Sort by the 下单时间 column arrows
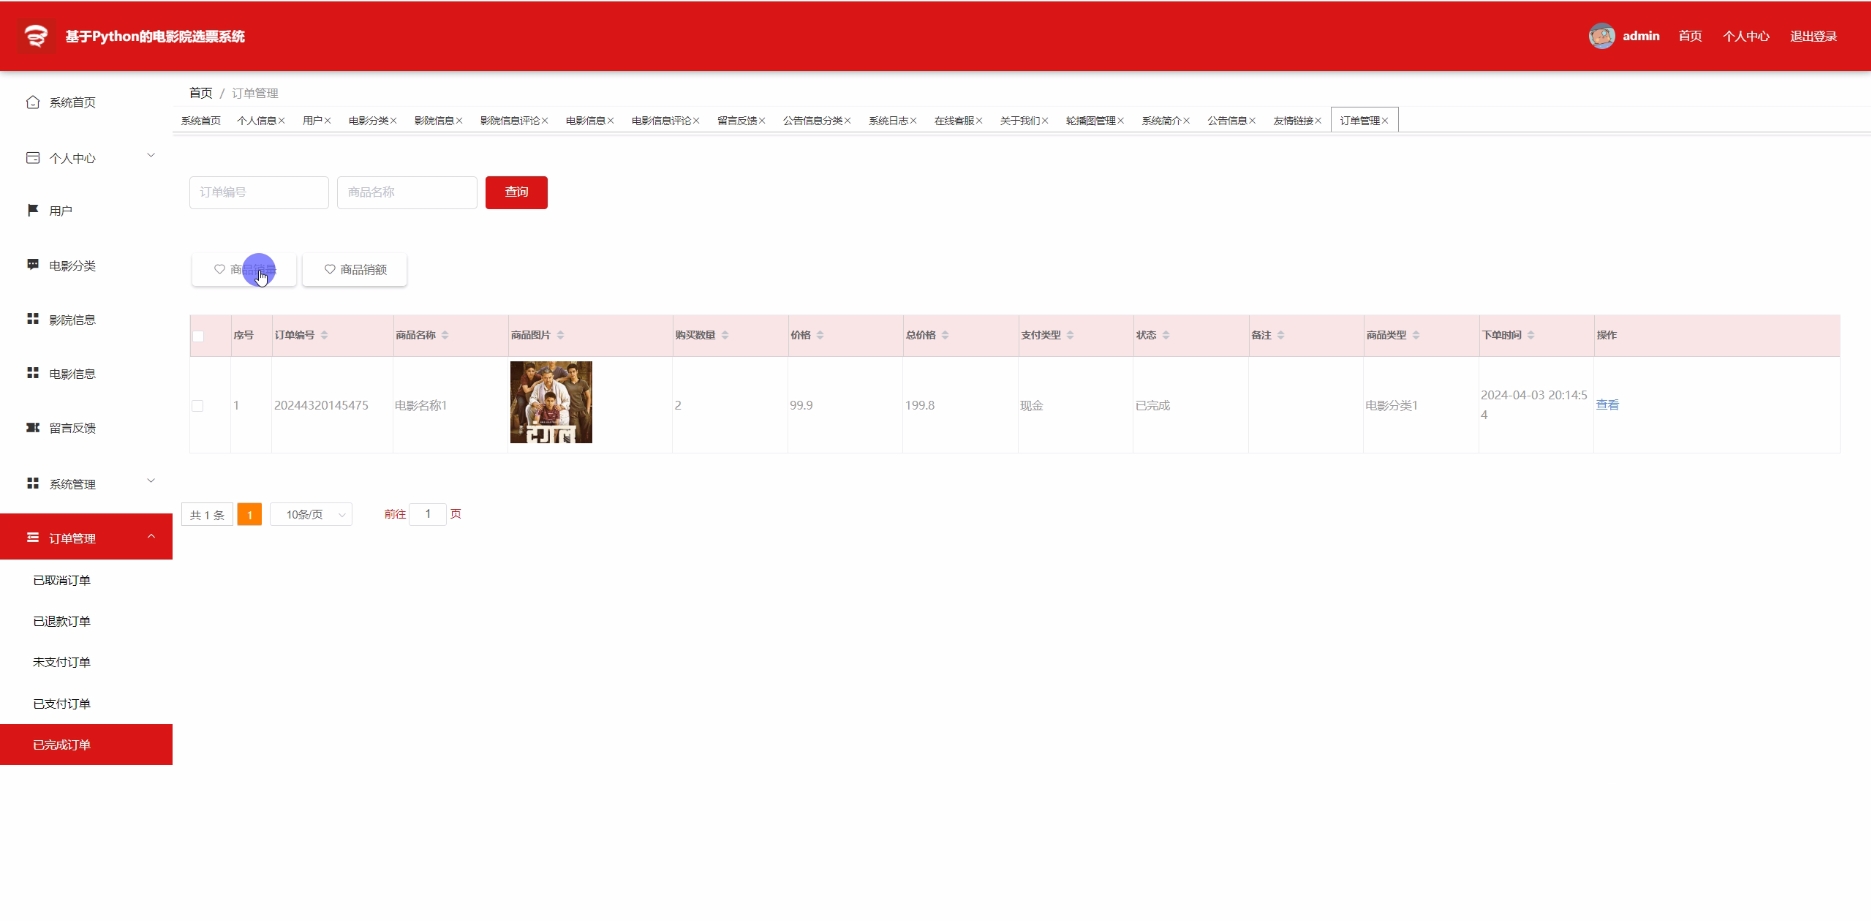Screen dimensions: 1871x921 (1531, 335)
